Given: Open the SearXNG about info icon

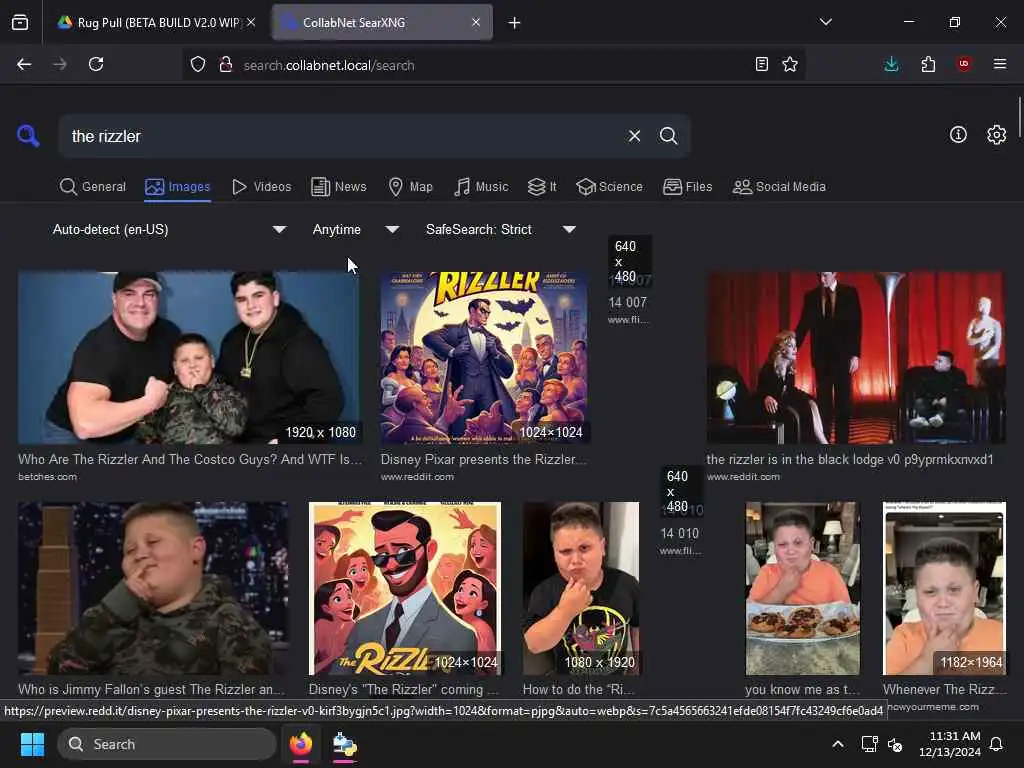Looking at the screenshot, I should pos(958,135).
